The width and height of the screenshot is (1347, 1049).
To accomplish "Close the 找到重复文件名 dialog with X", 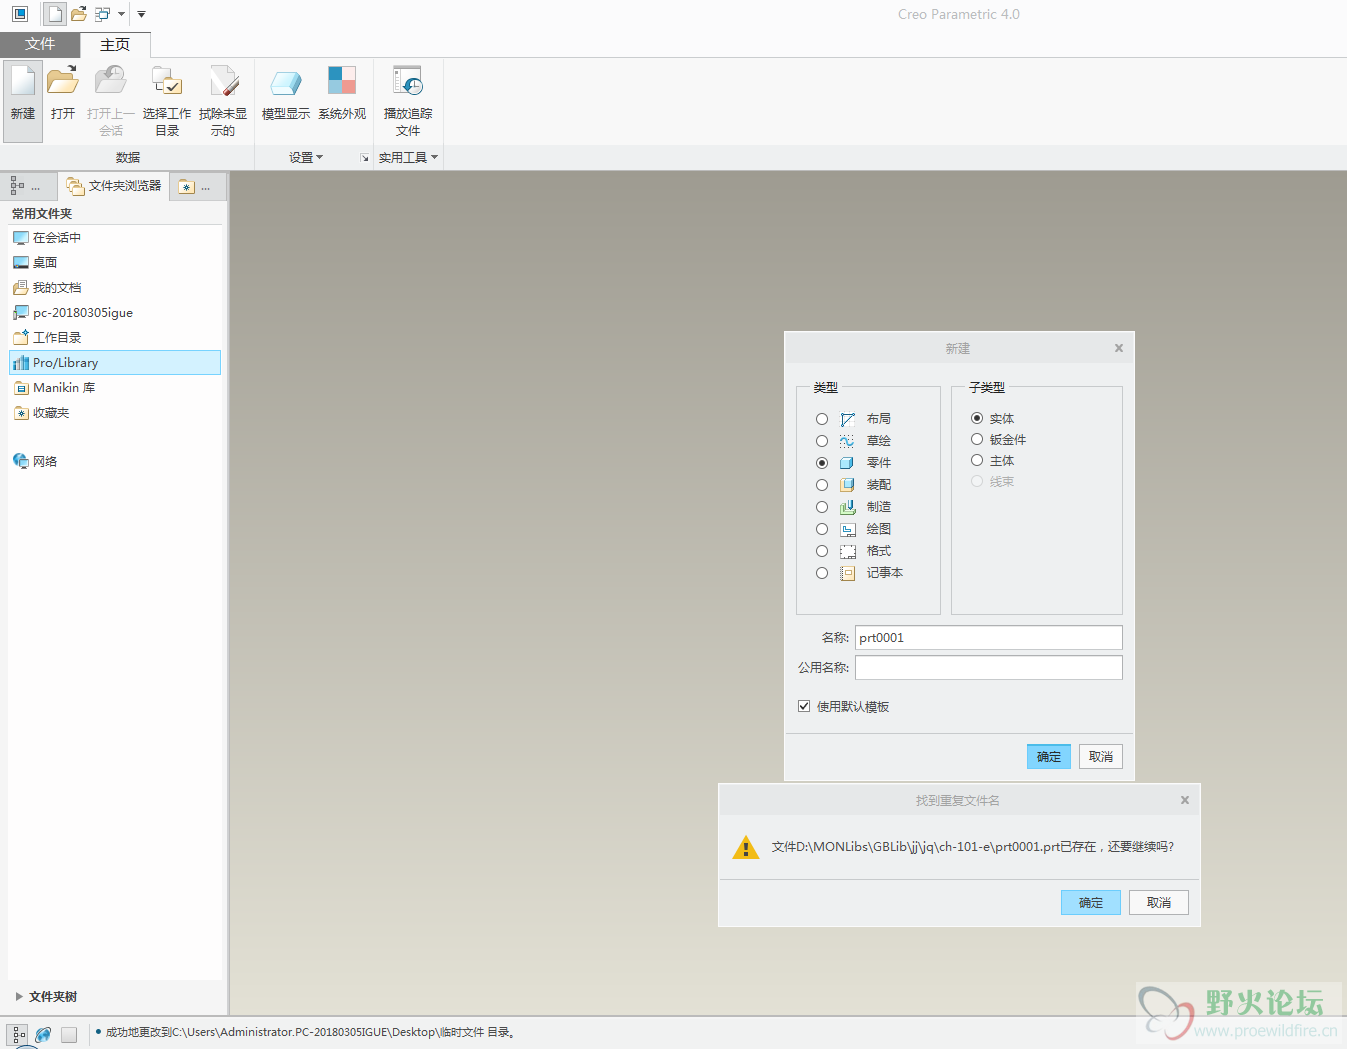I will 1185,800.
